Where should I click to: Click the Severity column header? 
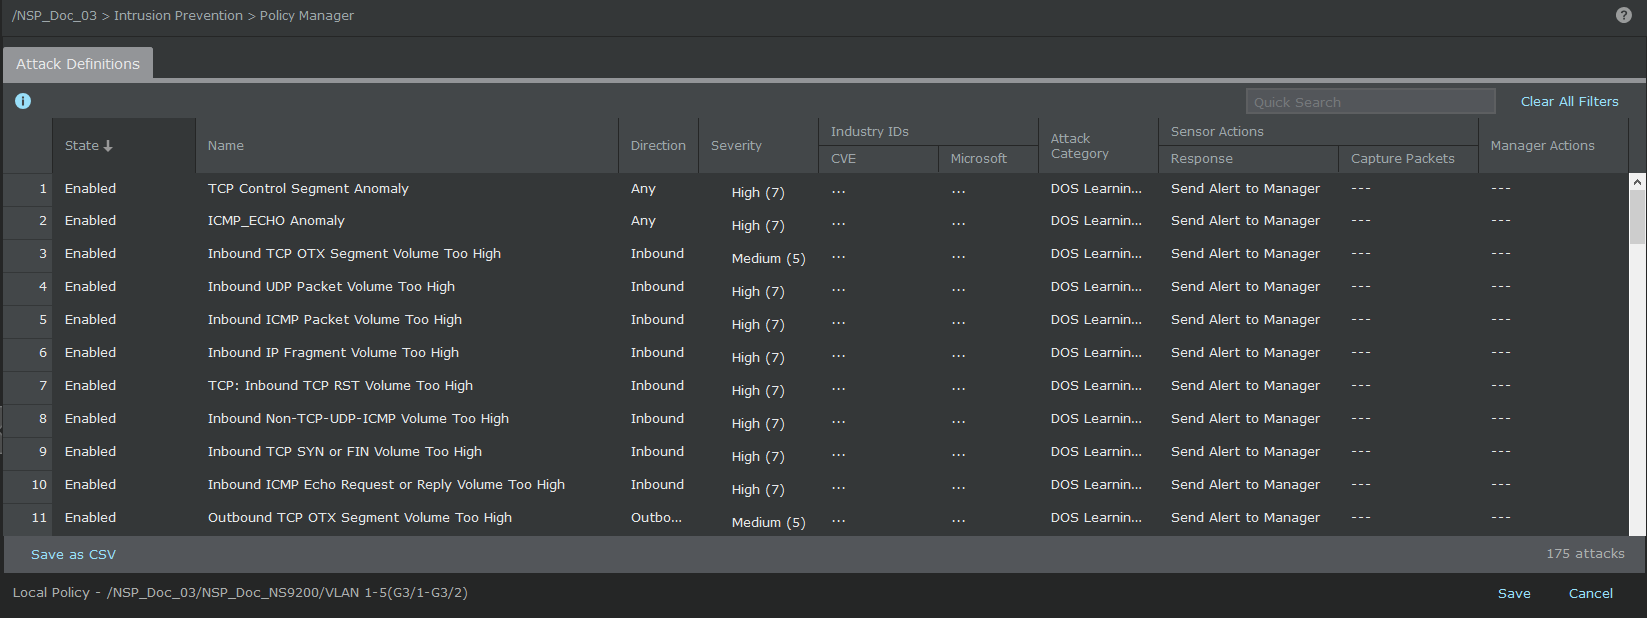[758, 146]
